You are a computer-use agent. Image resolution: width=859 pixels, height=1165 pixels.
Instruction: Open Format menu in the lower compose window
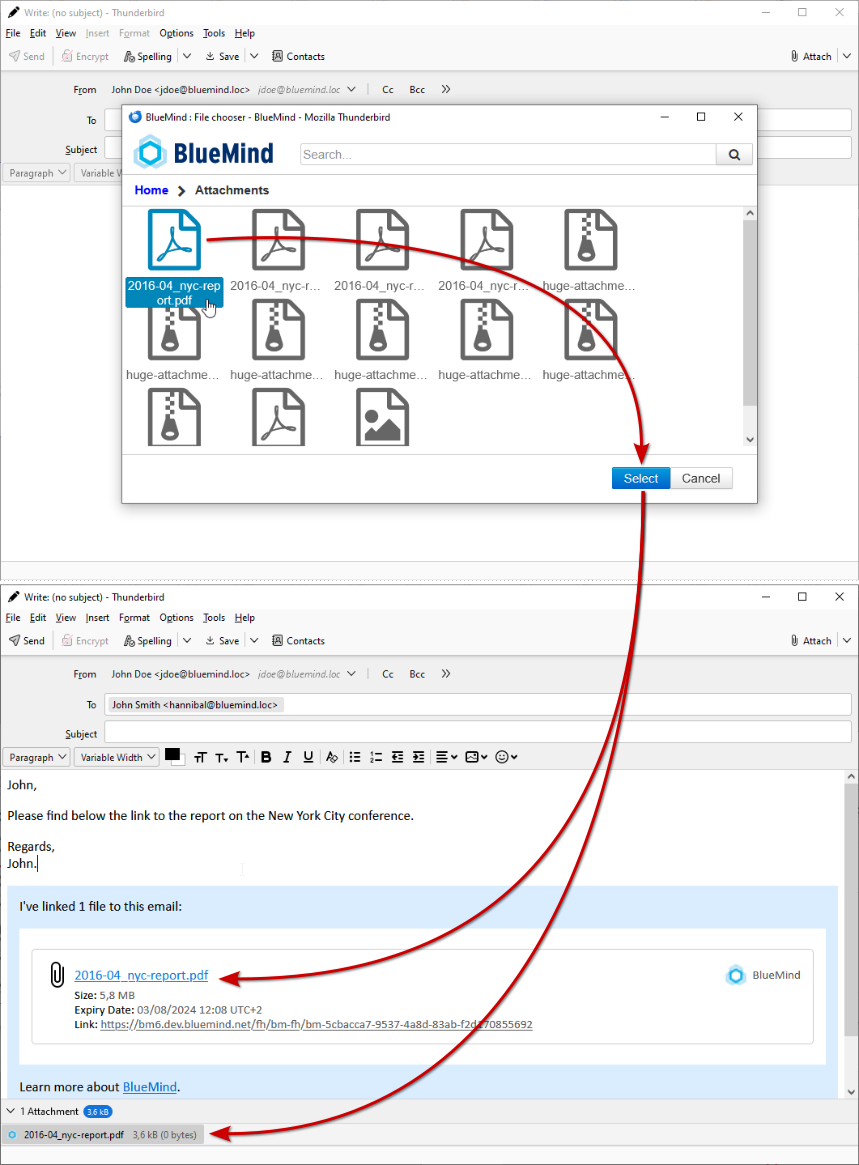[x=134, y=618]
